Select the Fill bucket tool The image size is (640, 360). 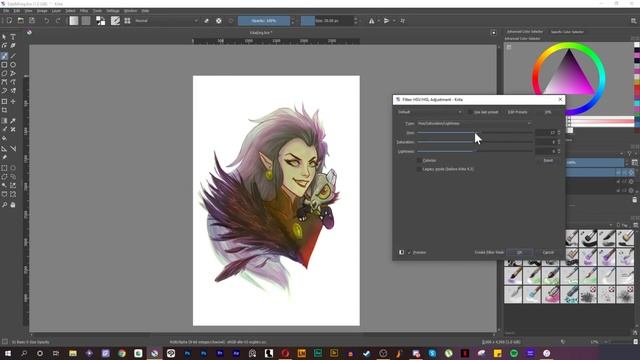(4, 138)
